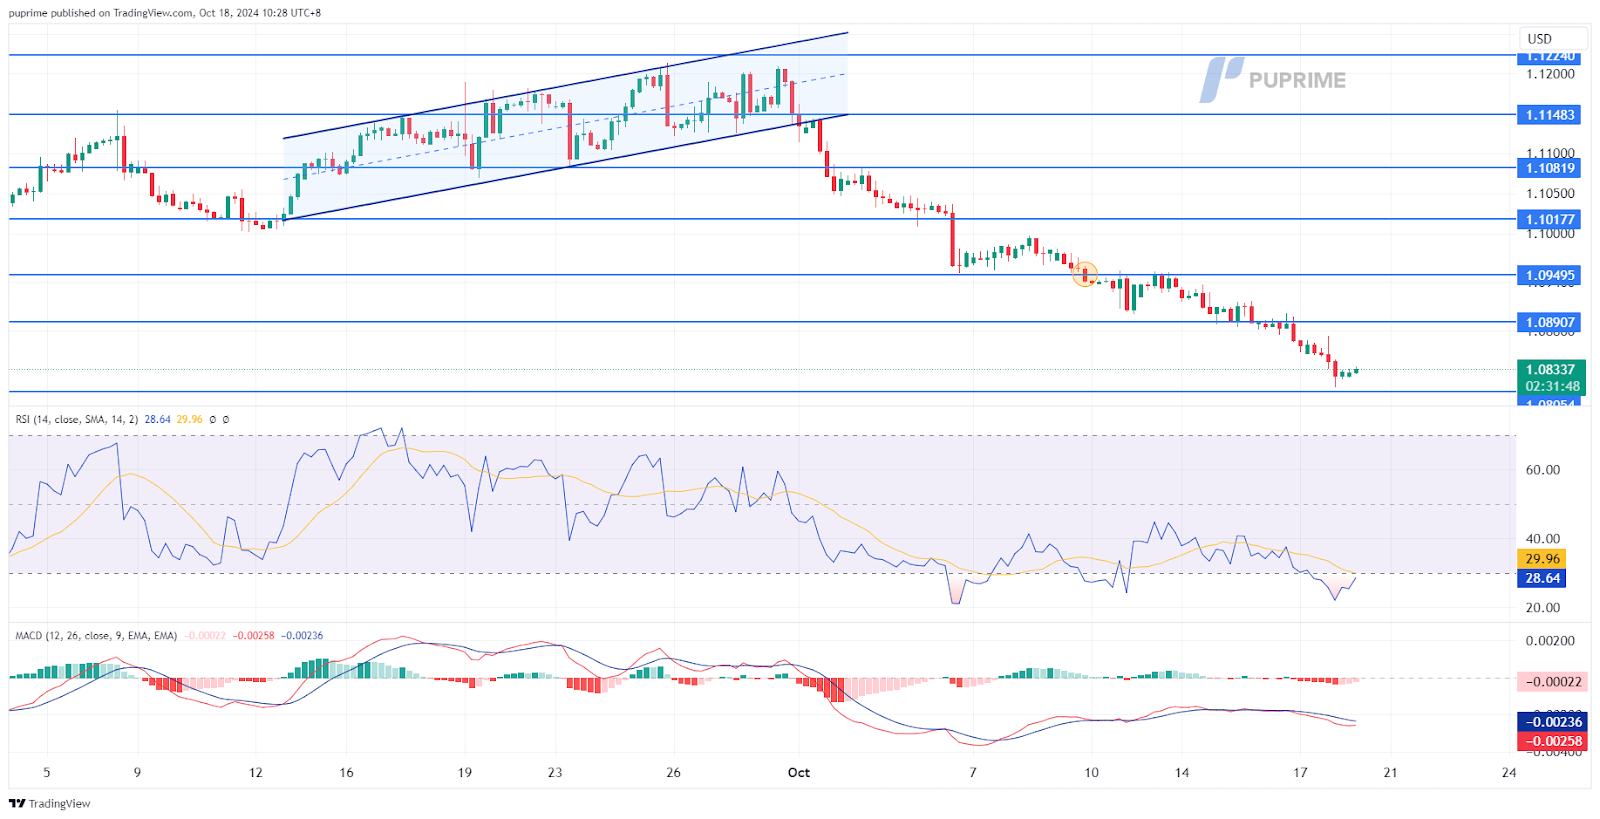Click the 1.12000 price scale value

(x=1550, y=74)
